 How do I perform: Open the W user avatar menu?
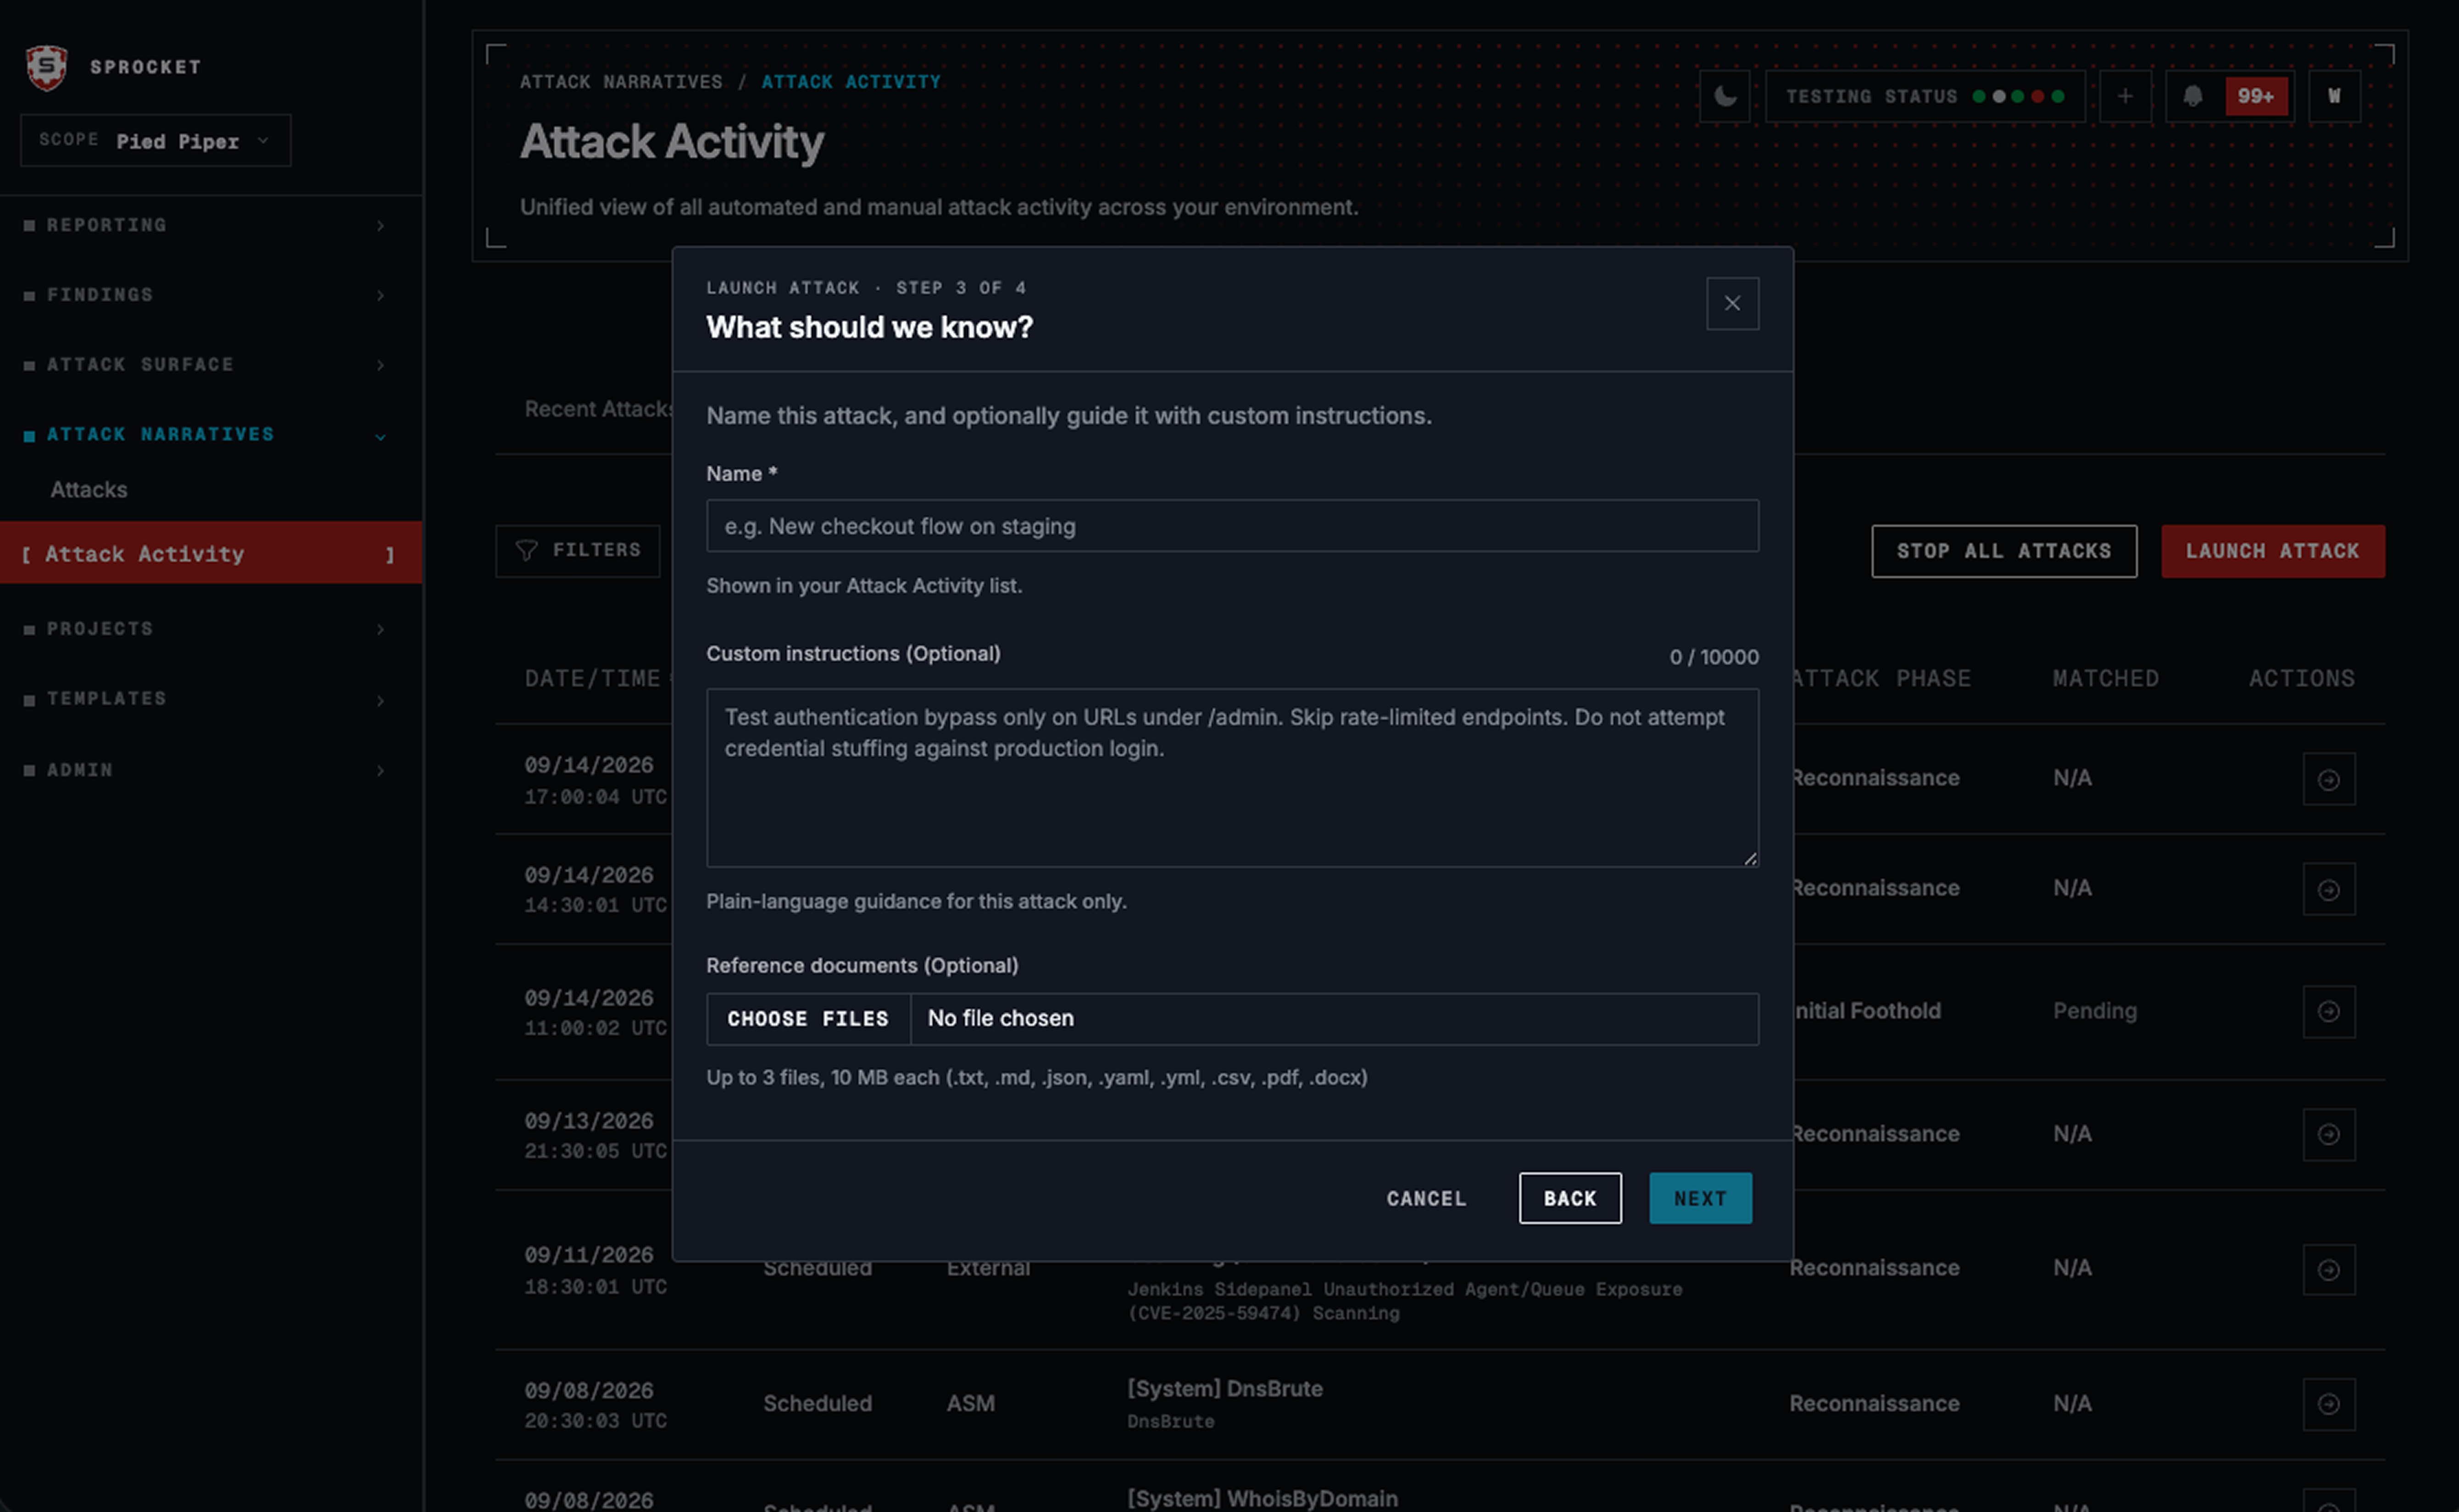(2334, 96)
